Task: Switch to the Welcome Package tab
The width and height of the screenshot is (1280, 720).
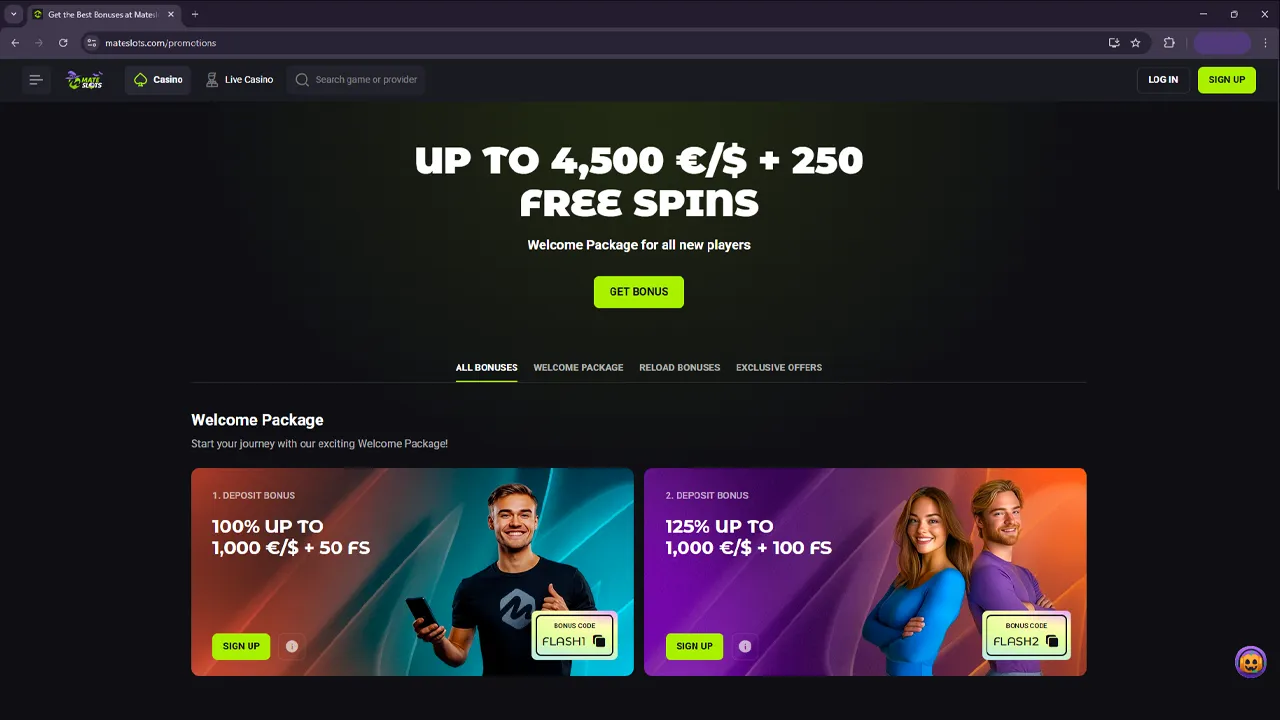Action: point(578,368)
